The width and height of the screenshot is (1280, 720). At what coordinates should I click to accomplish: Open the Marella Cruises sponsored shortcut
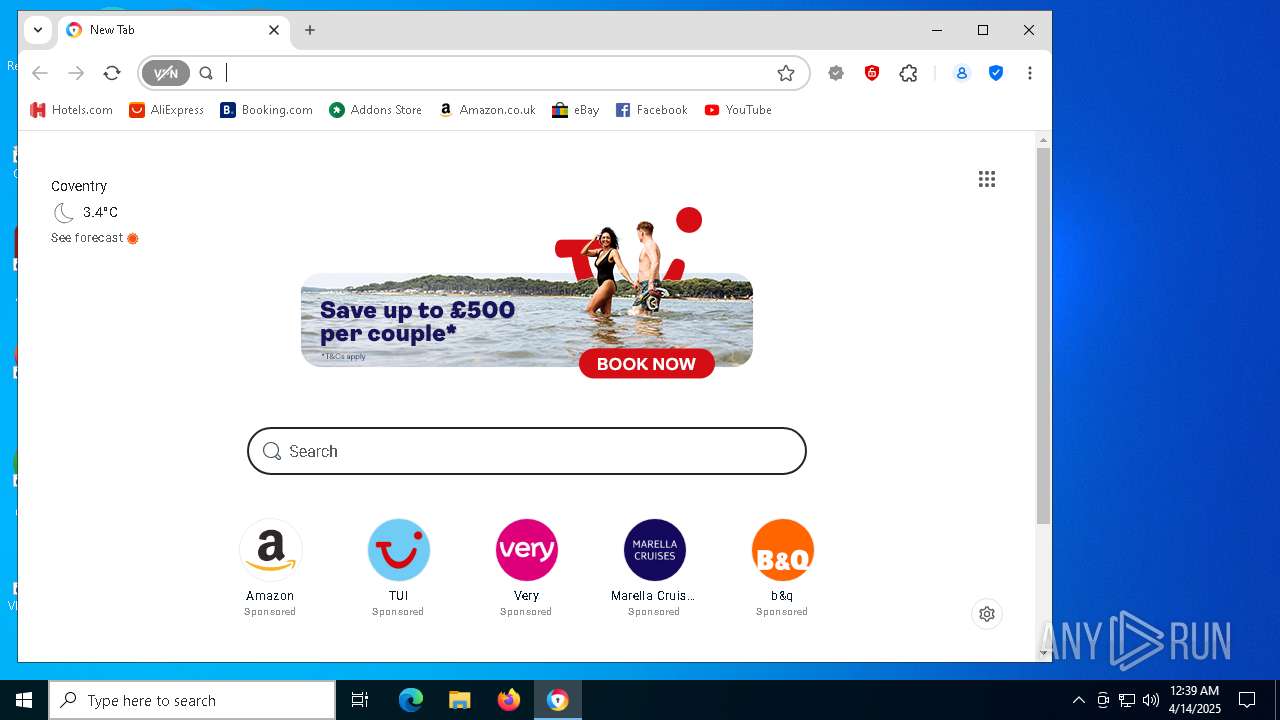pyautogui.click(x=654, y=567)
